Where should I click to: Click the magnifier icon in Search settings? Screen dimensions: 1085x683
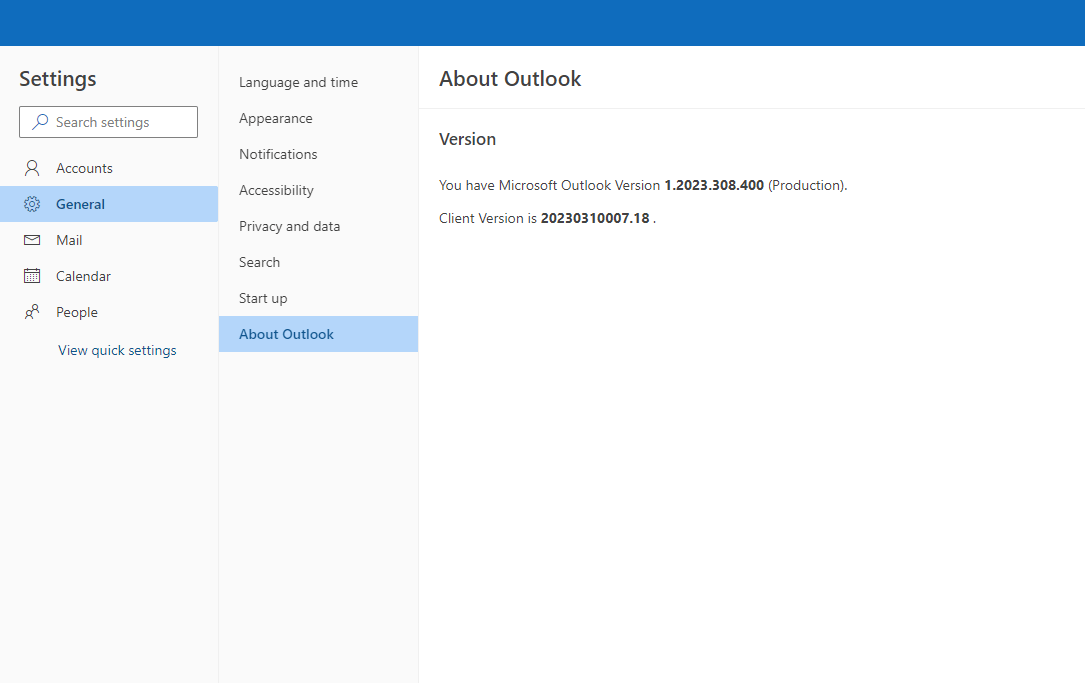pos(40,122)
